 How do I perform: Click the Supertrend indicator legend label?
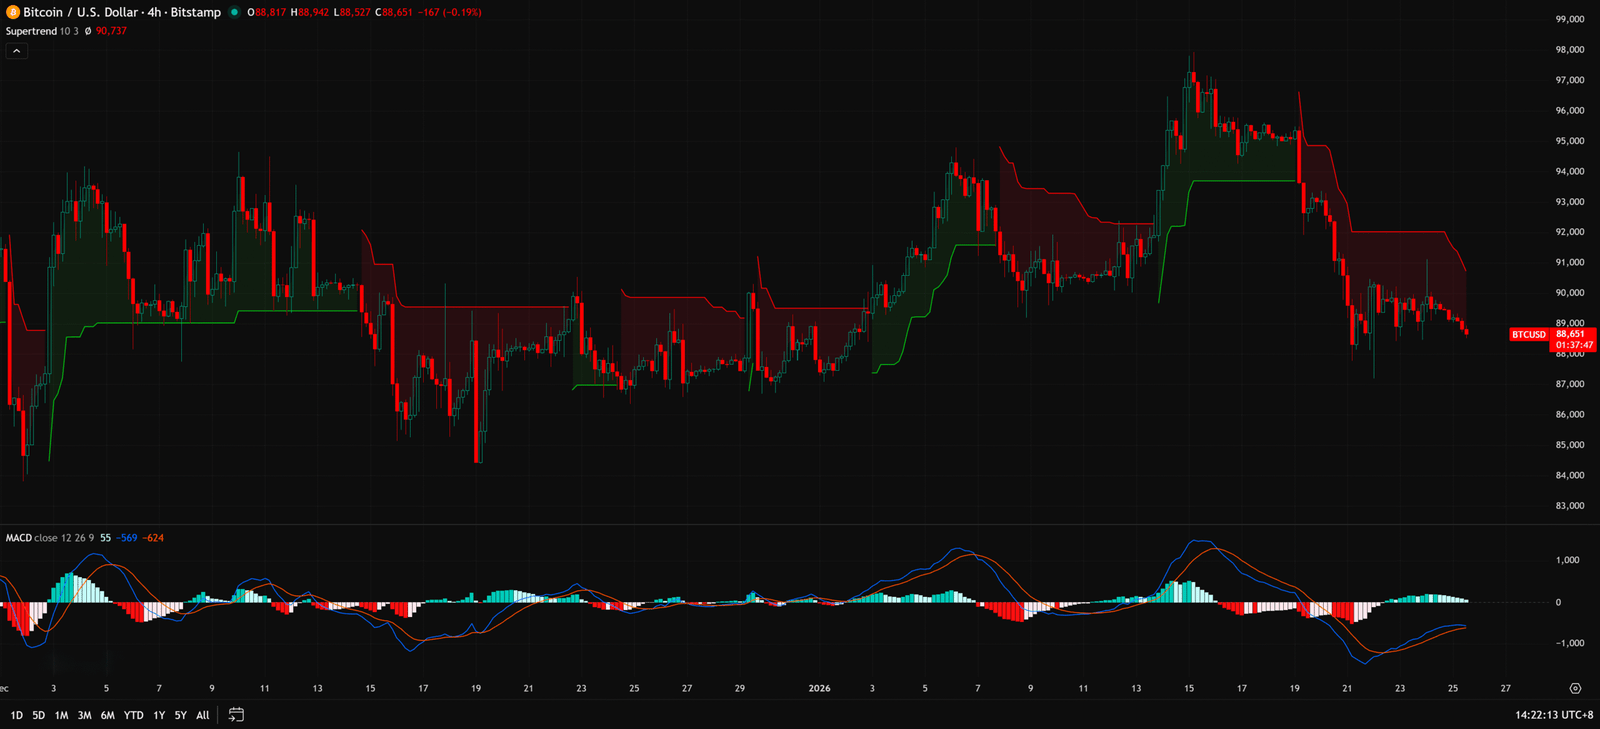[31, 31]
